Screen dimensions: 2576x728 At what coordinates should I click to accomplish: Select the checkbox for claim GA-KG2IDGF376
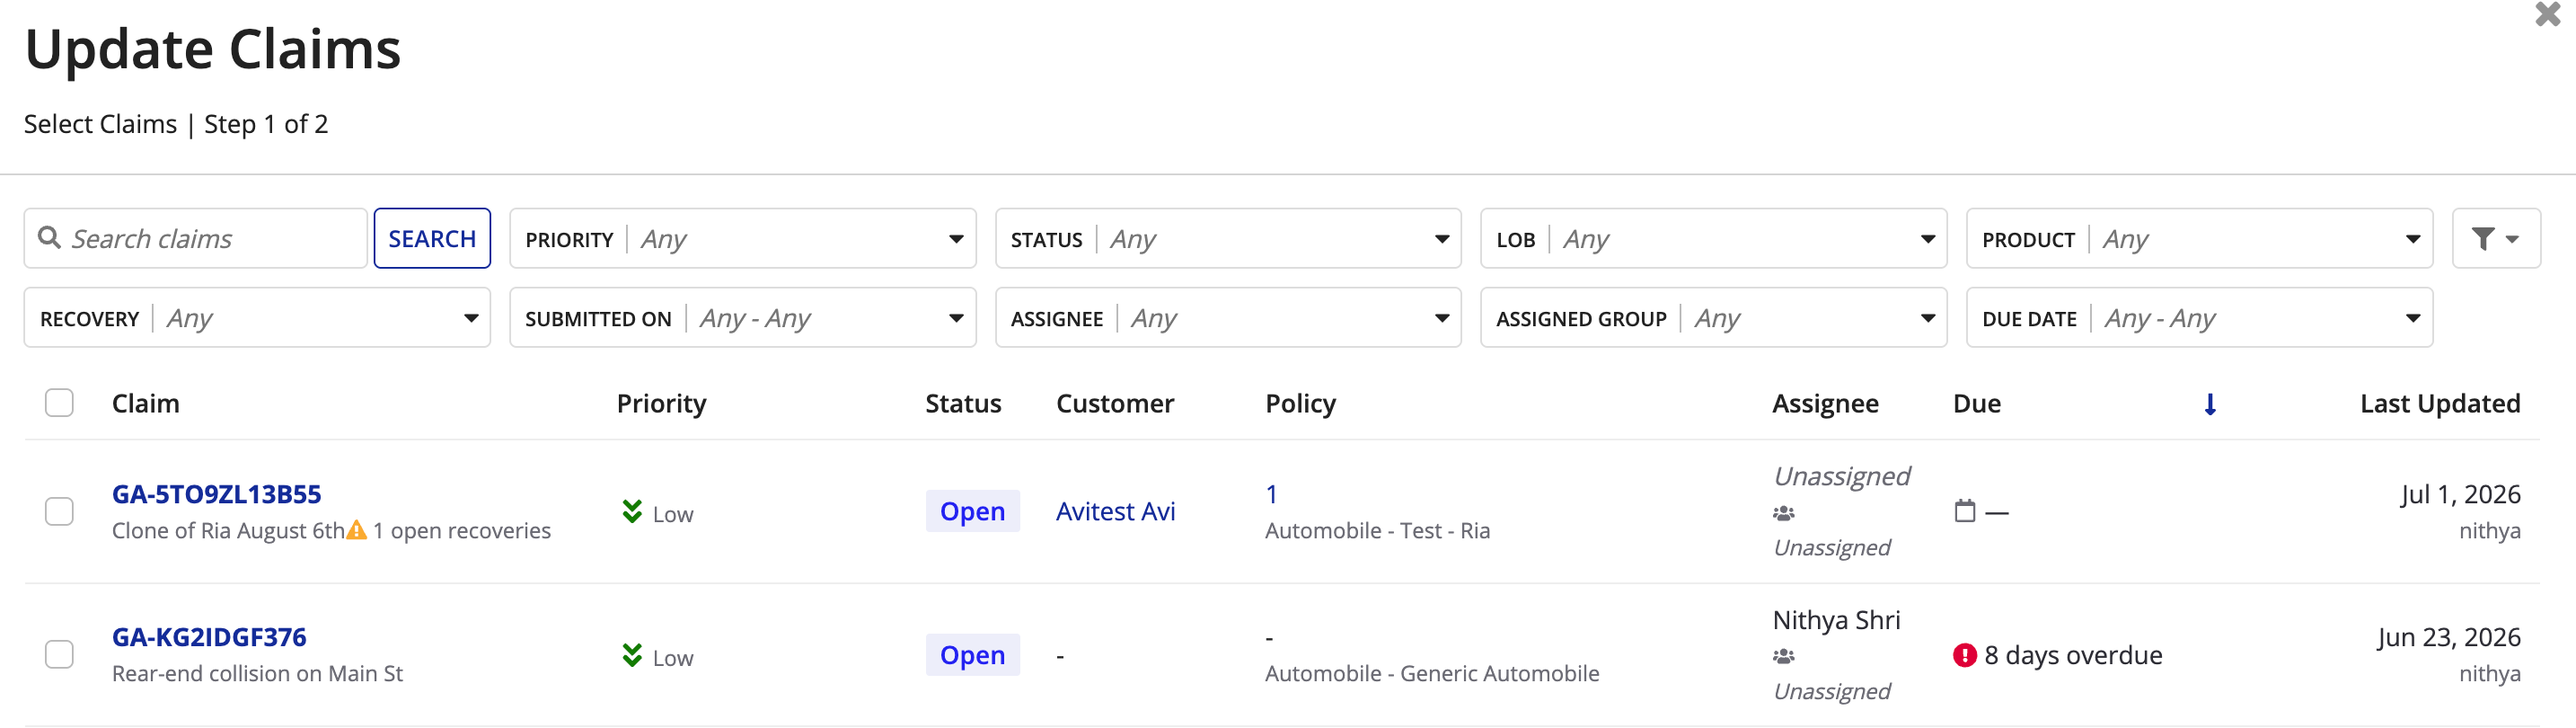[x=60, y=655]
